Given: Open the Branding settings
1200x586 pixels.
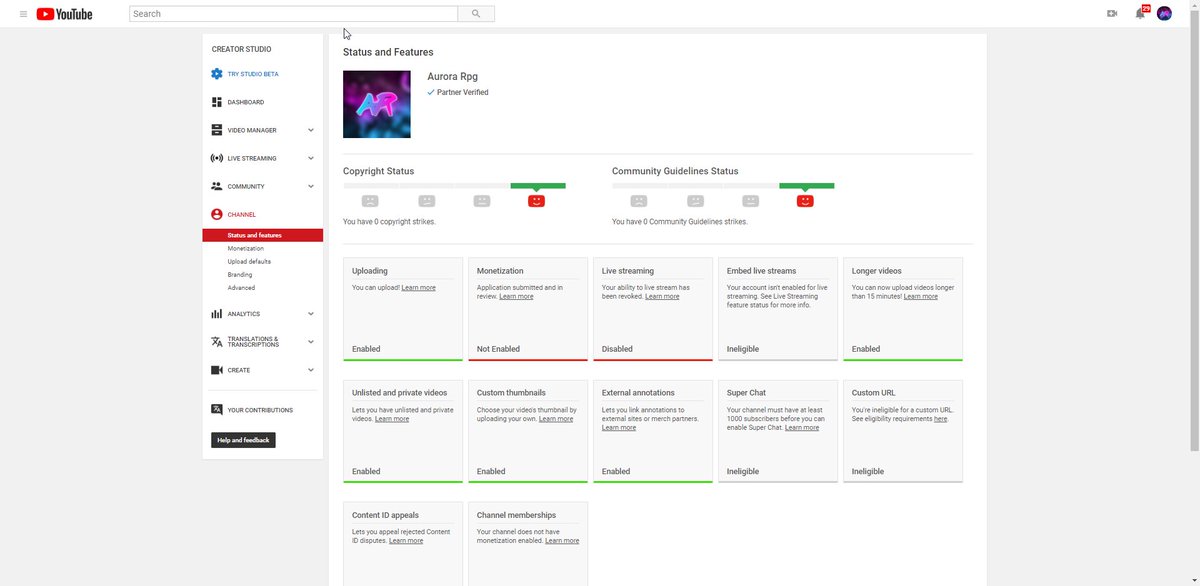Looking at the screenshot, I should click(x=240, y=274).
